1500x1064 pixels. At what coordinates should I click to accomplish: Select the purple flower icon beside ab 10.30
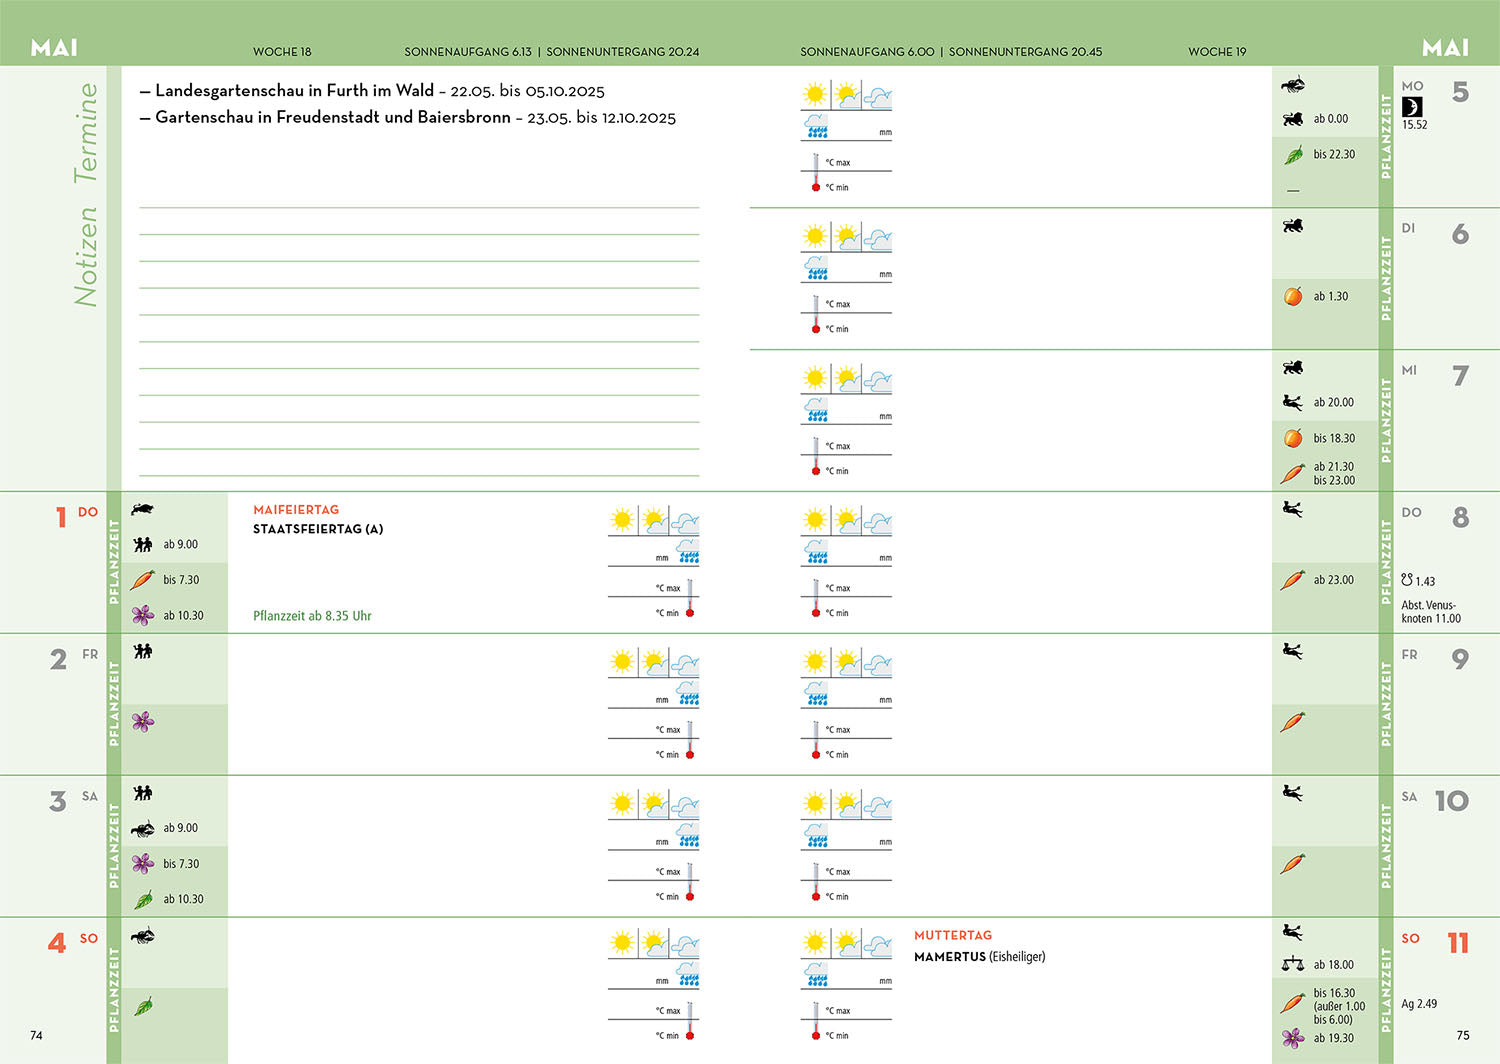(x=143, y=615)
